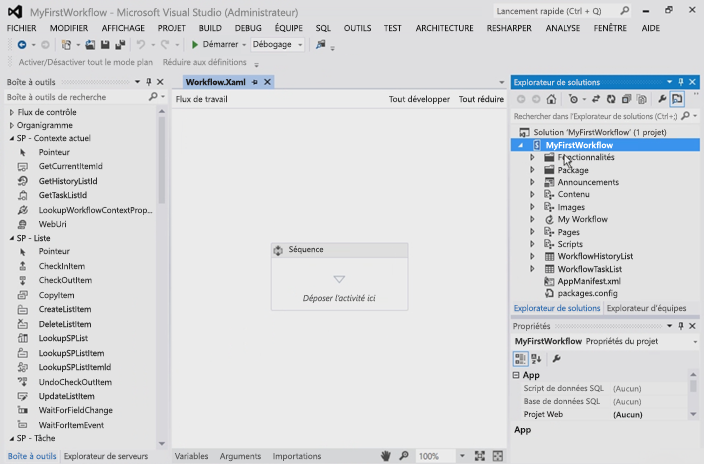The height and width of the screenshot is (464, 704).
Task: Click the Refresh icon in Solution Explorer
Action: tap(611, 99)
